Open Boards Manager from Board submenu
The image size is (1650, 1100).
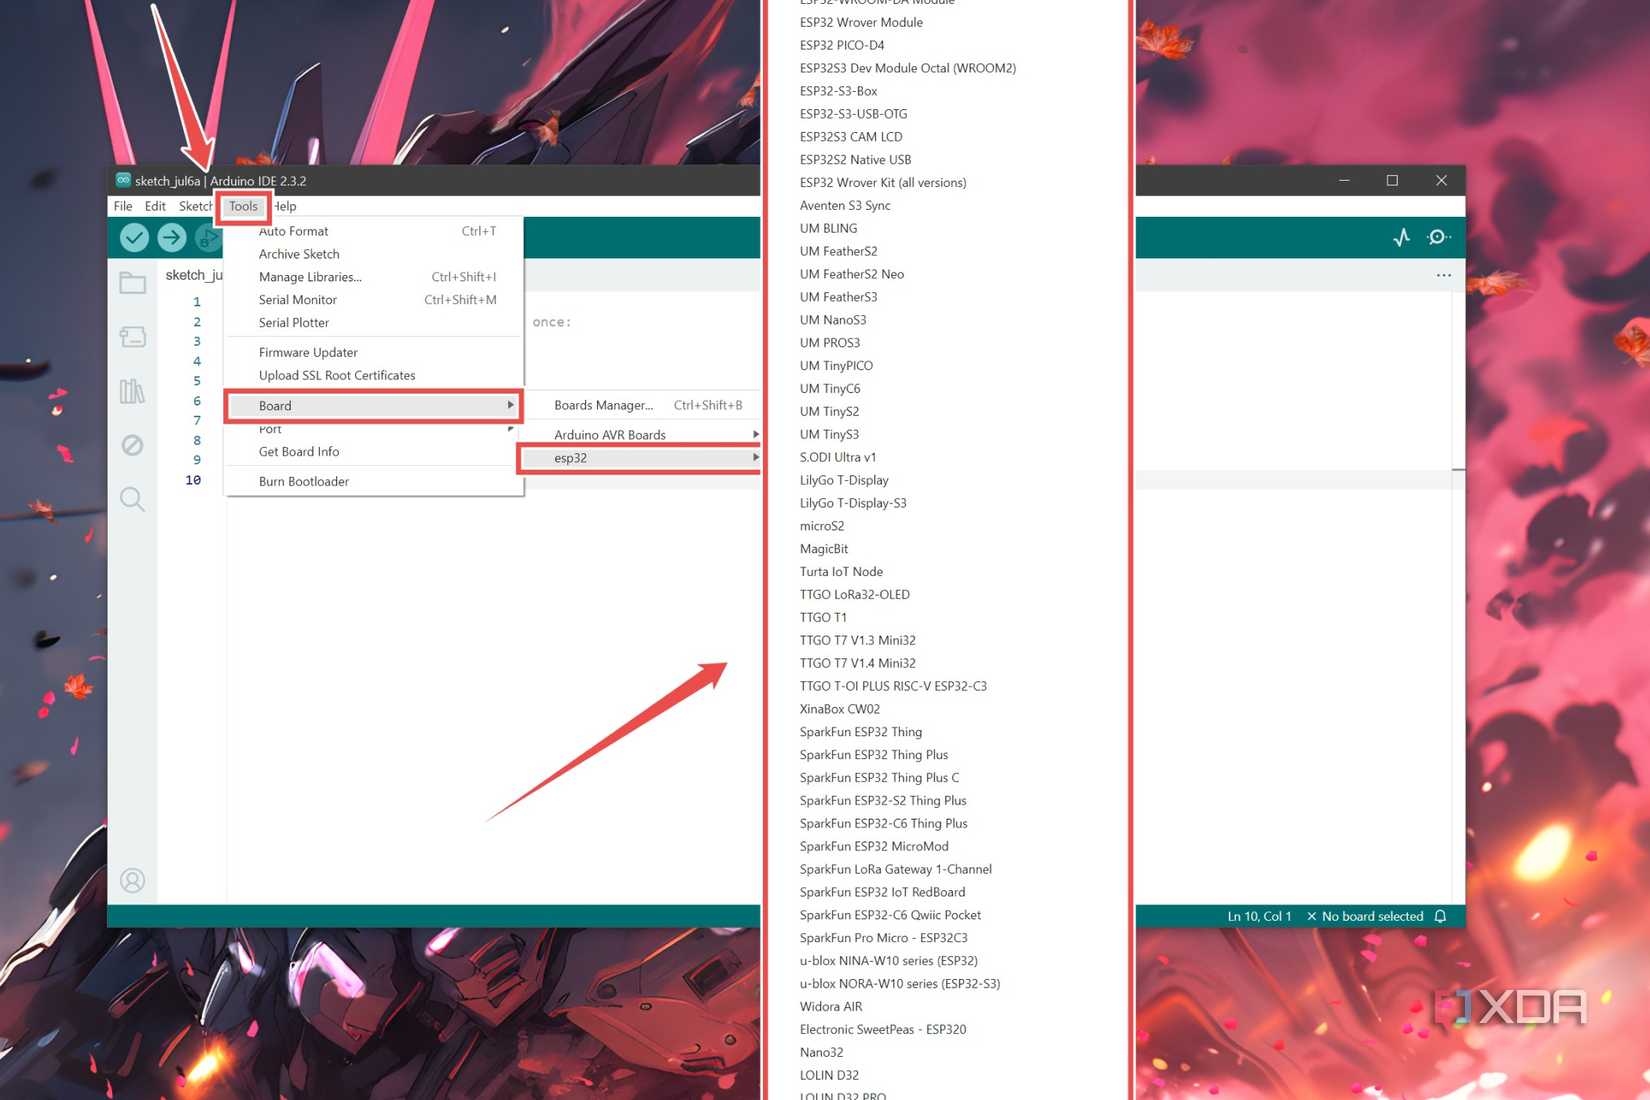[645, 405]
